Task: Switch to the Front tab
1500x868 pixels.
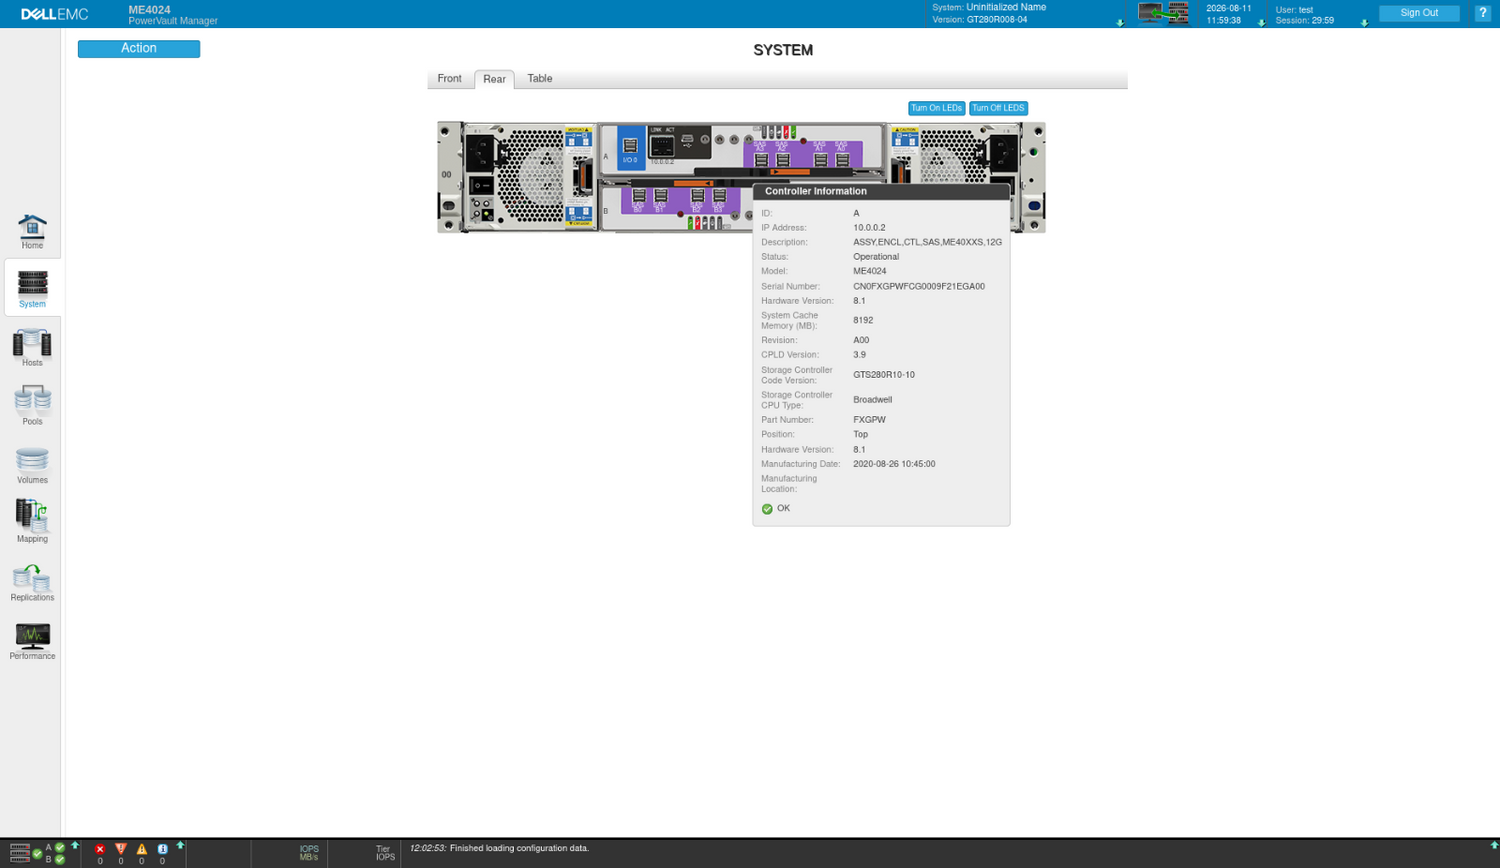Action: [x=450, y=79]
